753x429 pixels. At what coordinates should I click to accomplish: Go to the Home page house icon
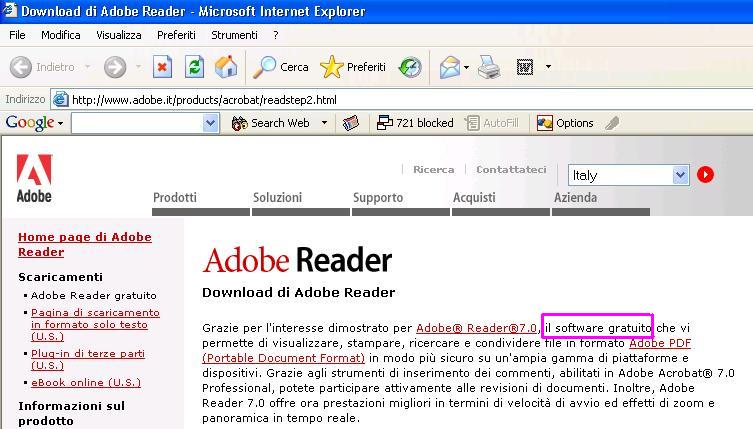tap(226, 67)
